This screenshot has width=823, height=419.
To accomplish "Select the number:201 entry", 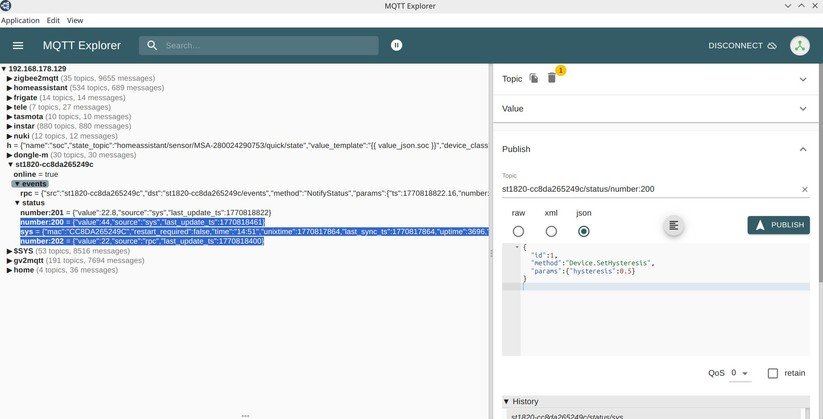I will tap(145, 212).
